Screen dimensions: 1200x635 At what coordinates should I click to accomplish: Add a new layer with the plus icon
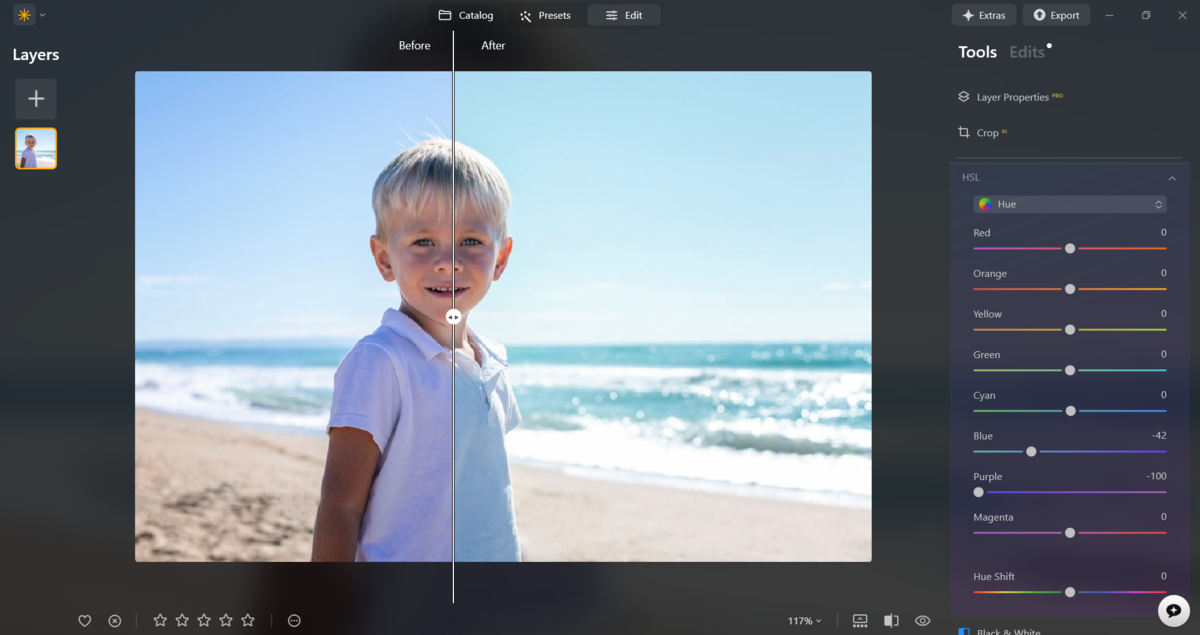point(35,98)
